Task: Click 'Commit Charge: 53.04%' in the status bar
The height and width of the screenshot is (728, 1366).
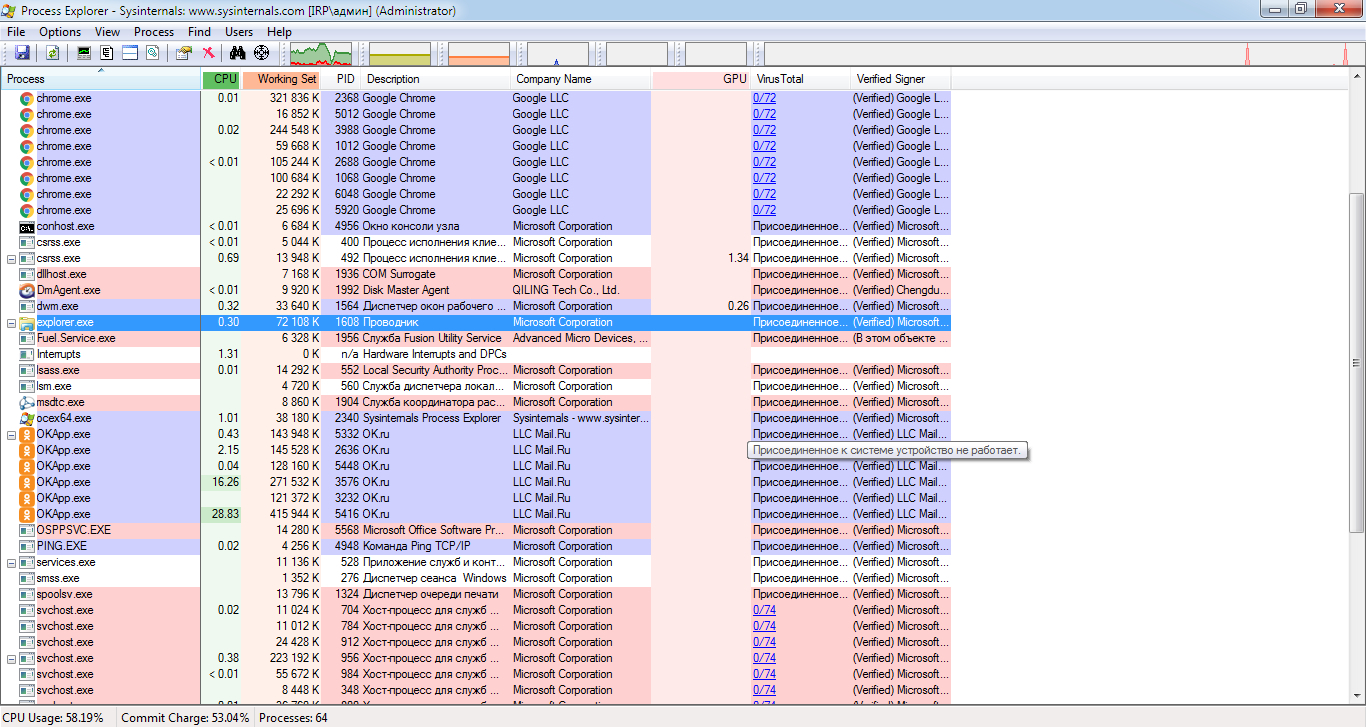Action: pyautogui.click(x=185, y=718)
